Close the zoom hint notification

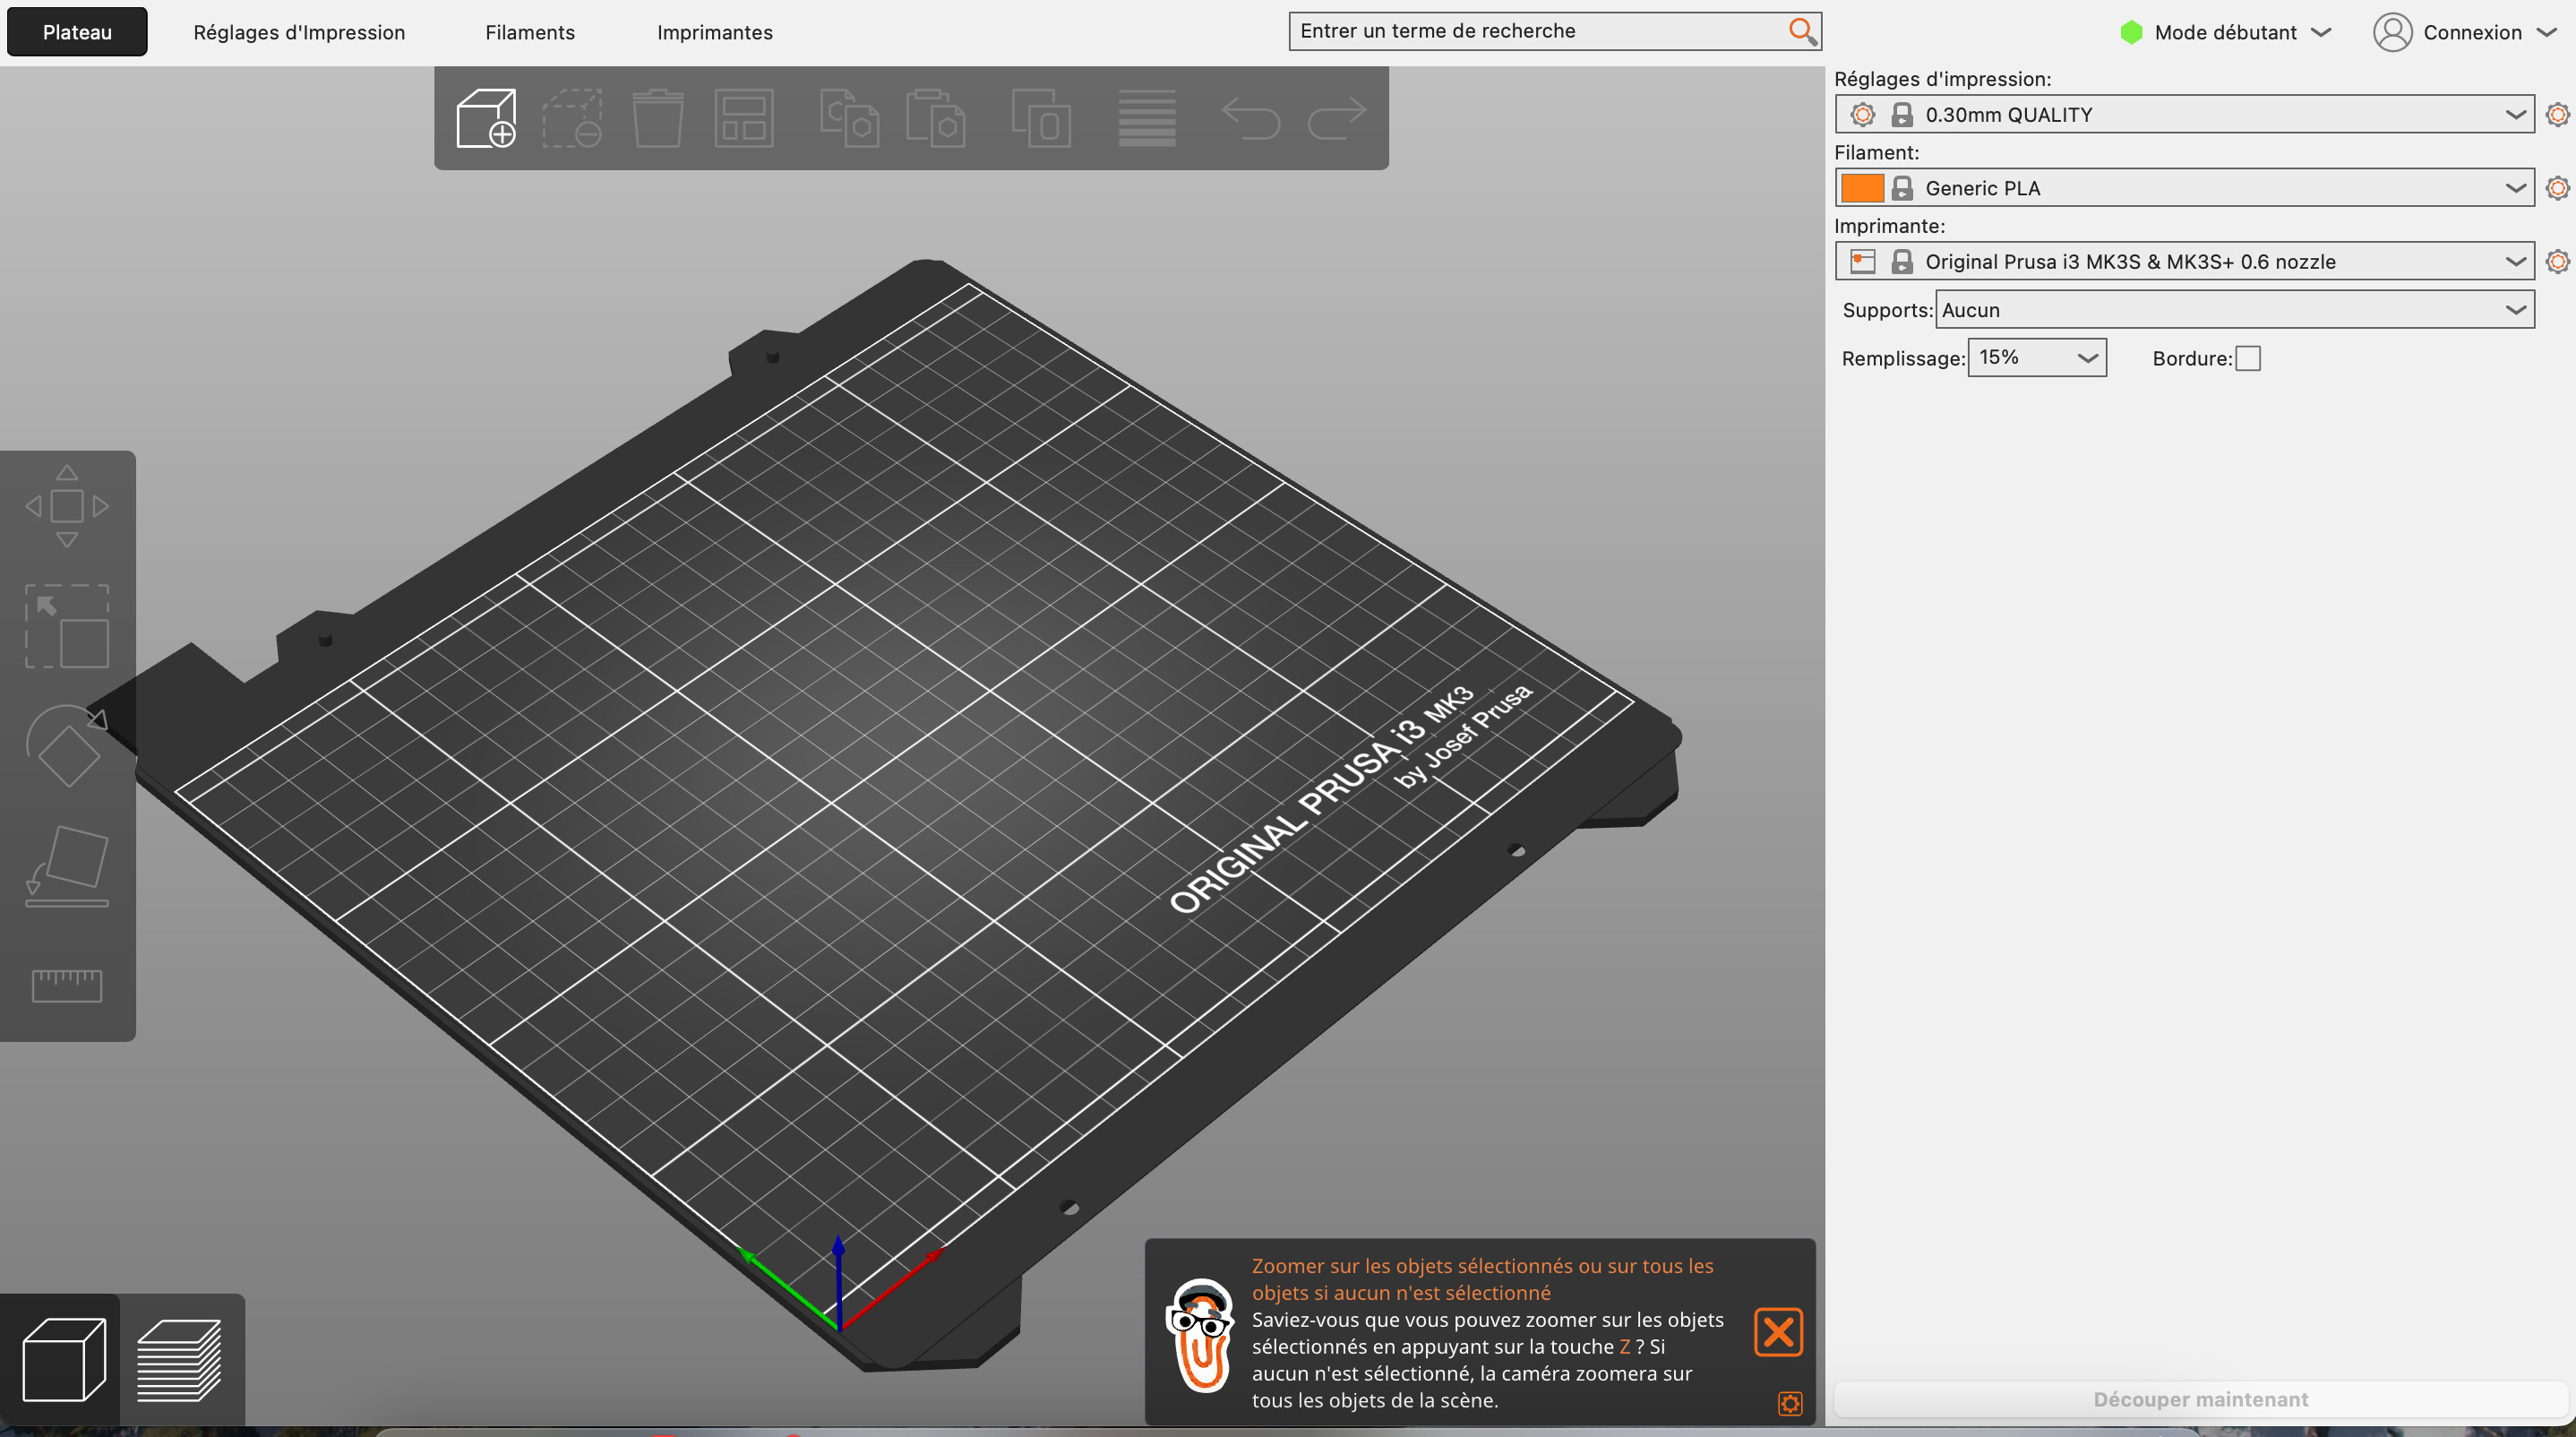1778,1332
